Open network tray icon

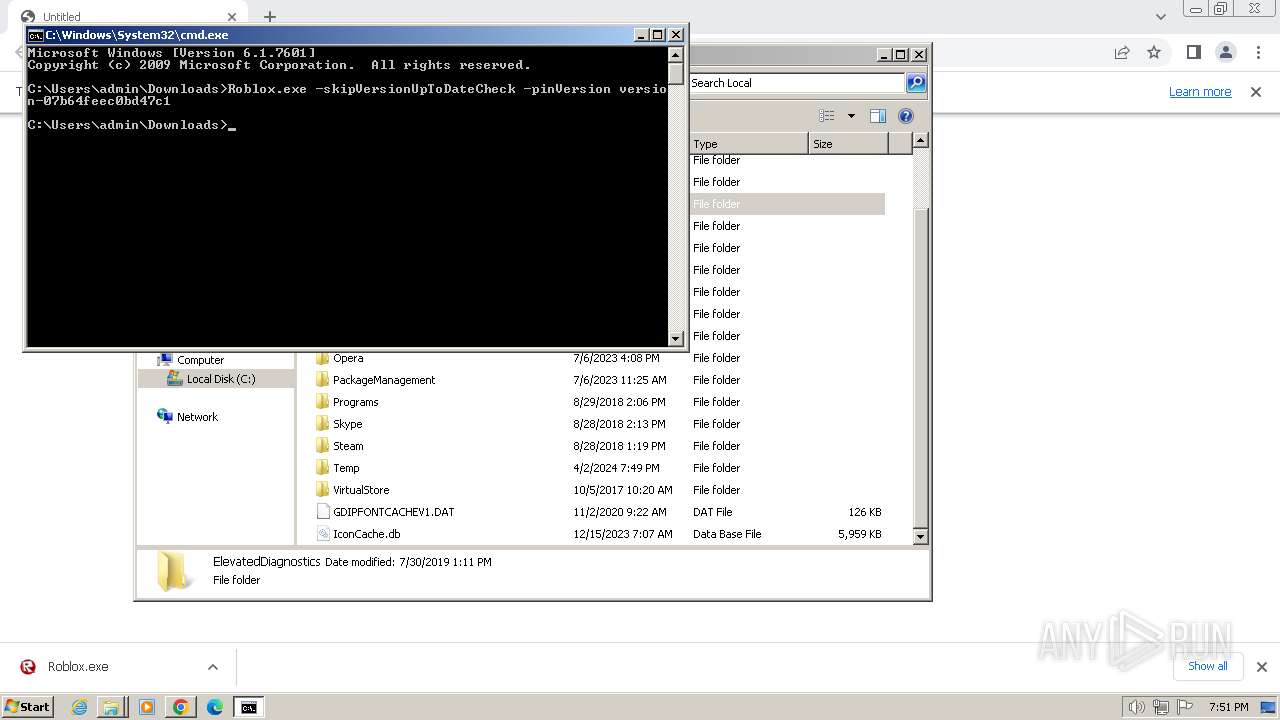click(1161, 707)
